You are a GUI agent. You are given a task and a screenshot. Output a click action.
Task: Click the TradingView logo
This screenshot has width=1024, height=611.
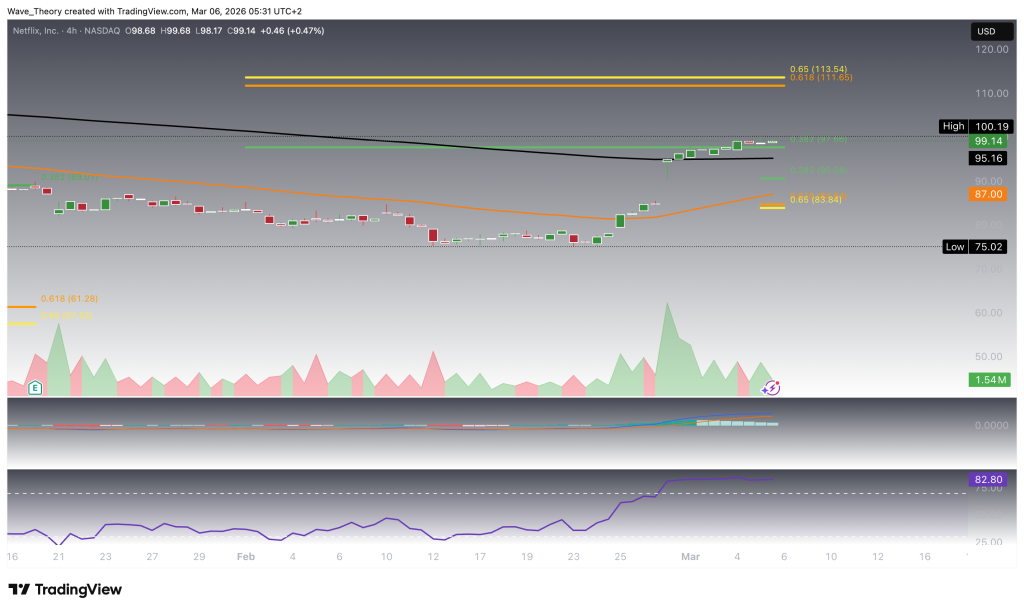tap(65, 589)
